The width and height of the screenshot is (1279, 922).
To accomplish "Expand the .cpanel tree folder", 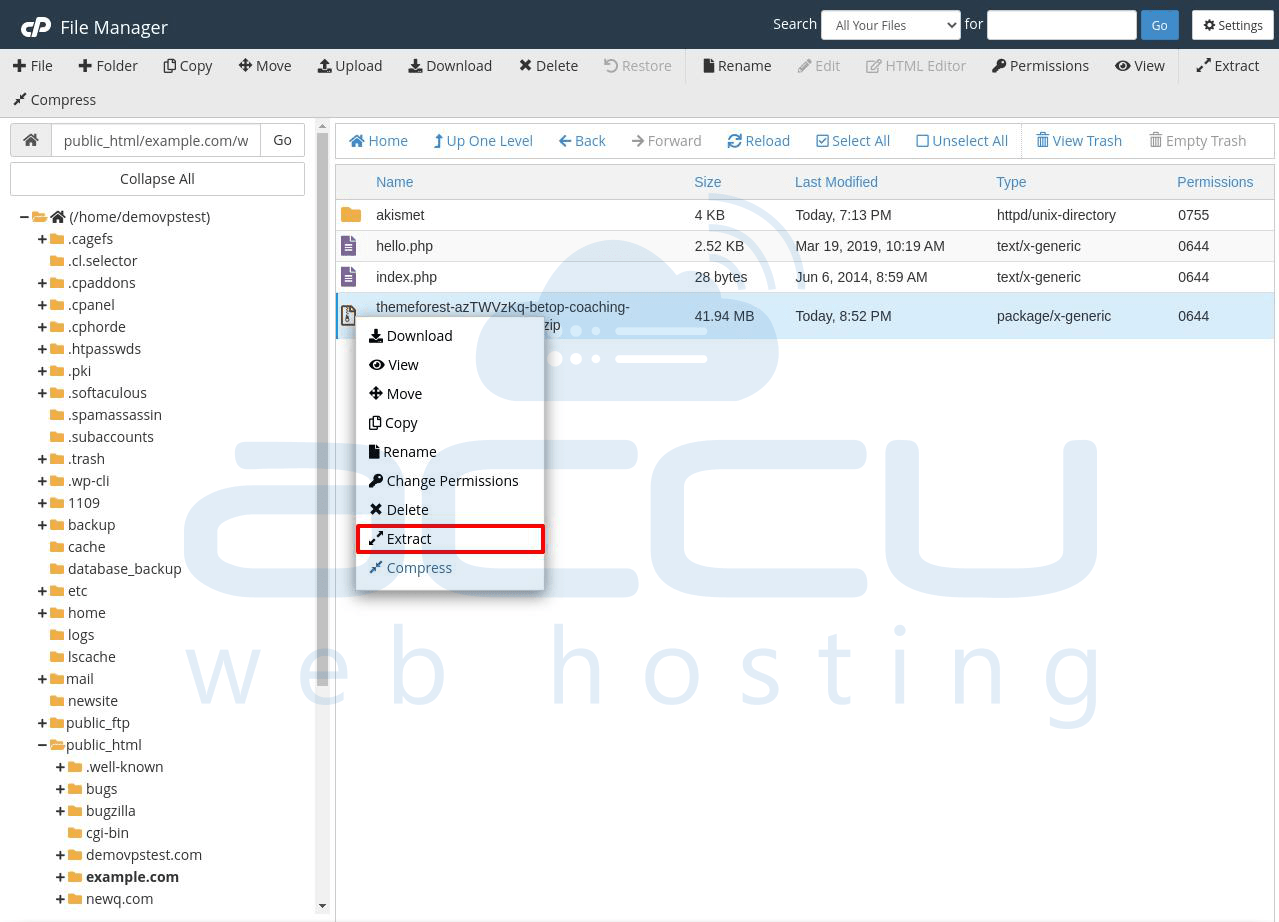I will pos(42,305).
